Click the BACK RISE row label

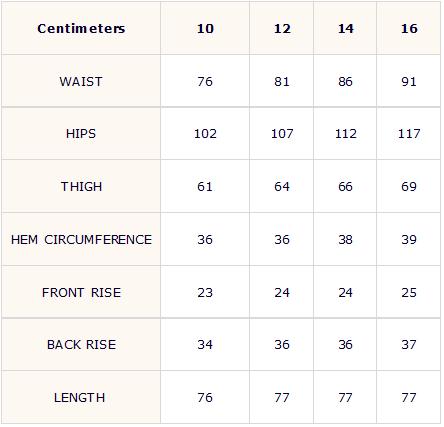point(81,344)
